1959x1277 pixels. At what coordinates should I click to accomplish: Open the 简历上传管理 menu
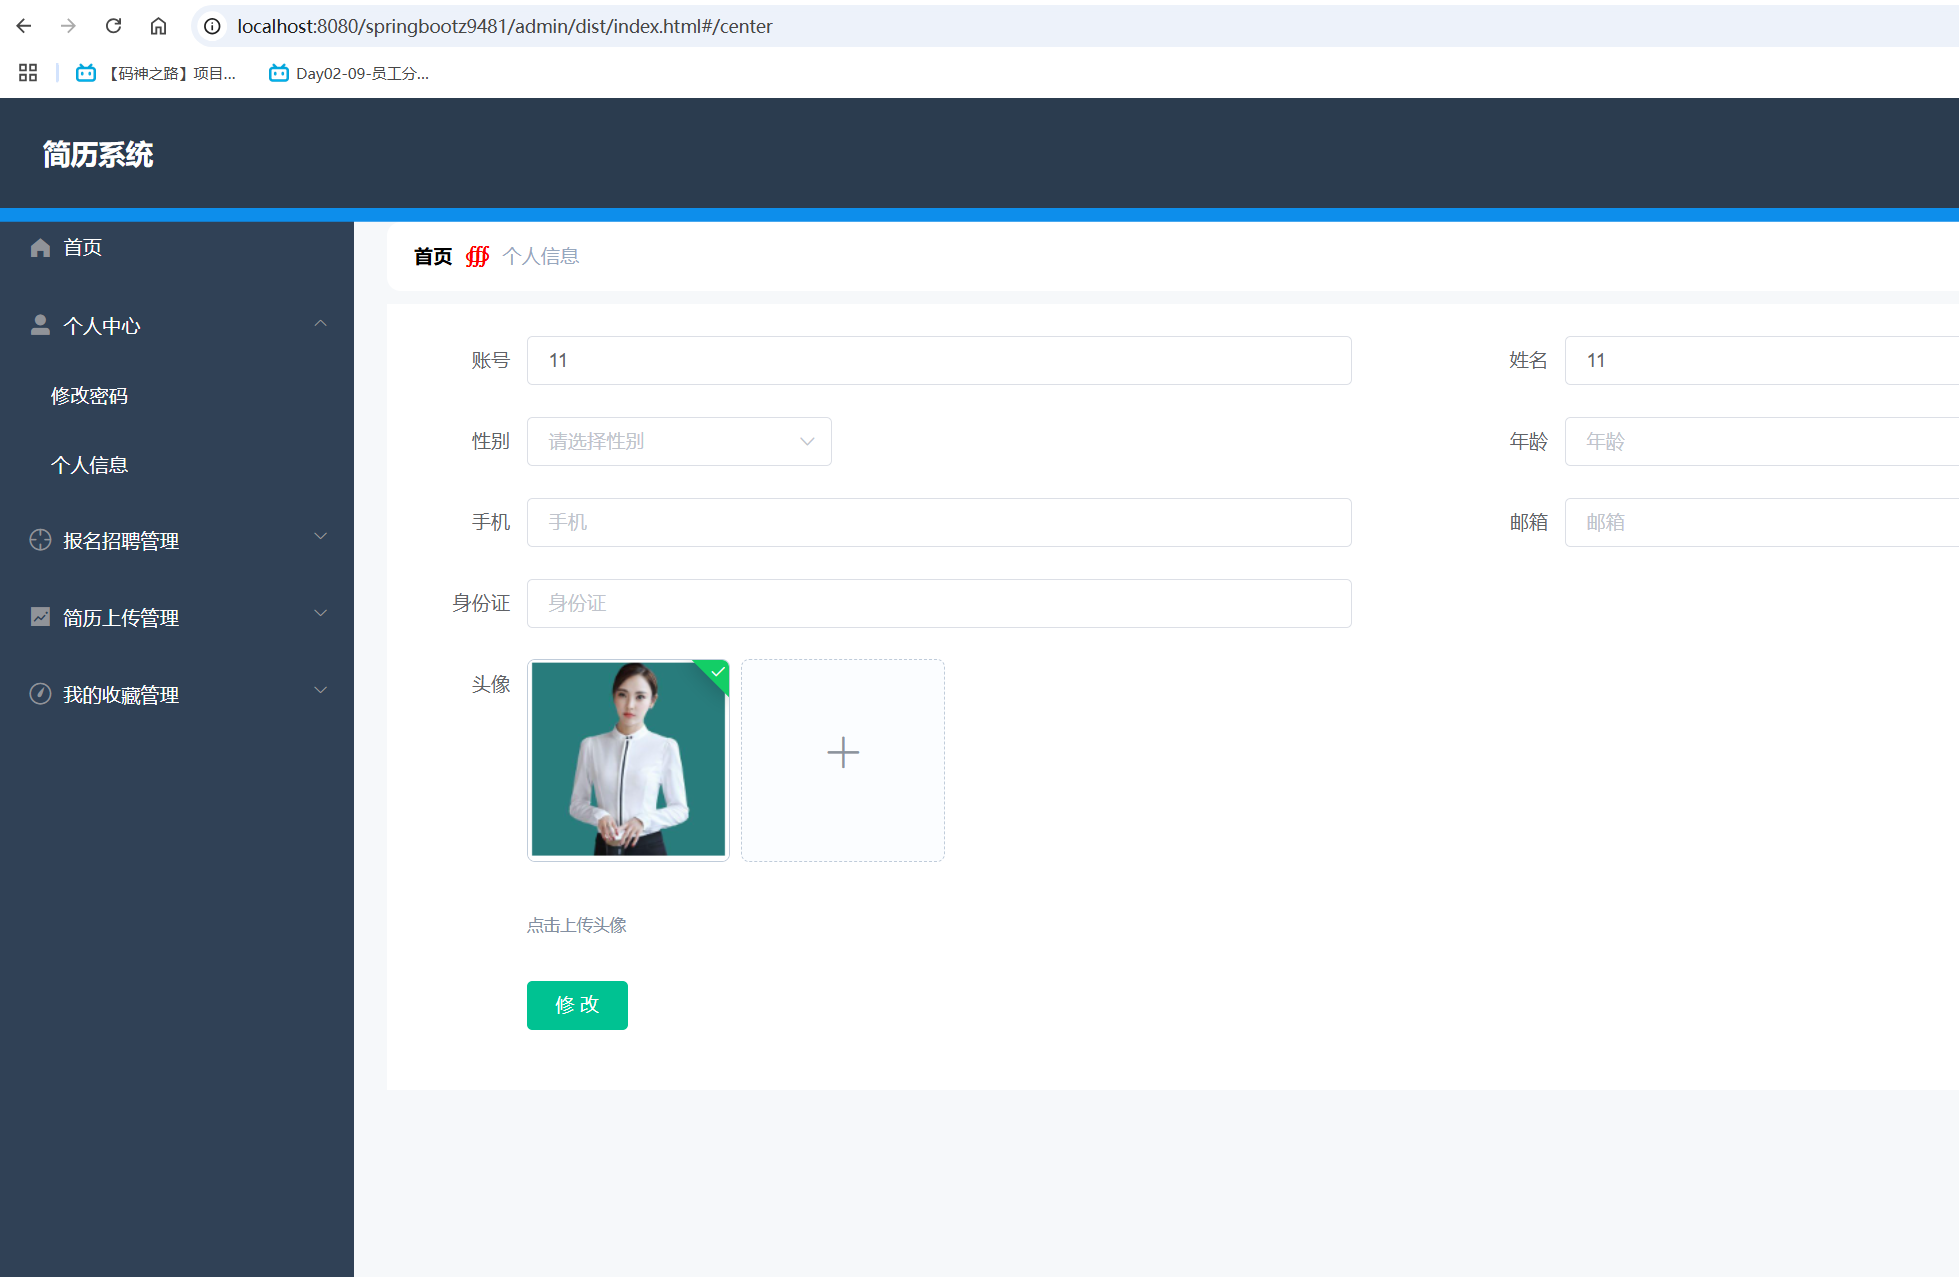(121, 618)
